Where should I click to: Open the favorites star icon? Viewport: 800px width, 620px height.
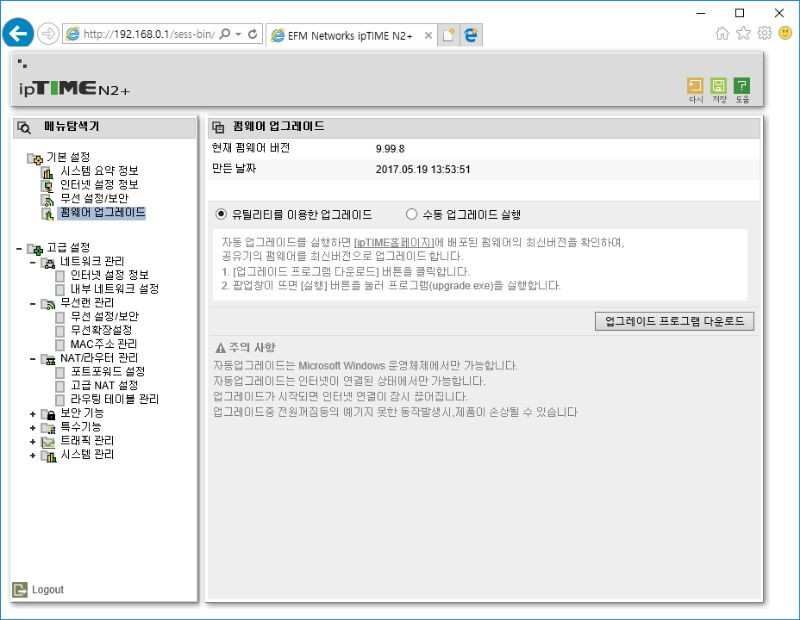[745, 33]
